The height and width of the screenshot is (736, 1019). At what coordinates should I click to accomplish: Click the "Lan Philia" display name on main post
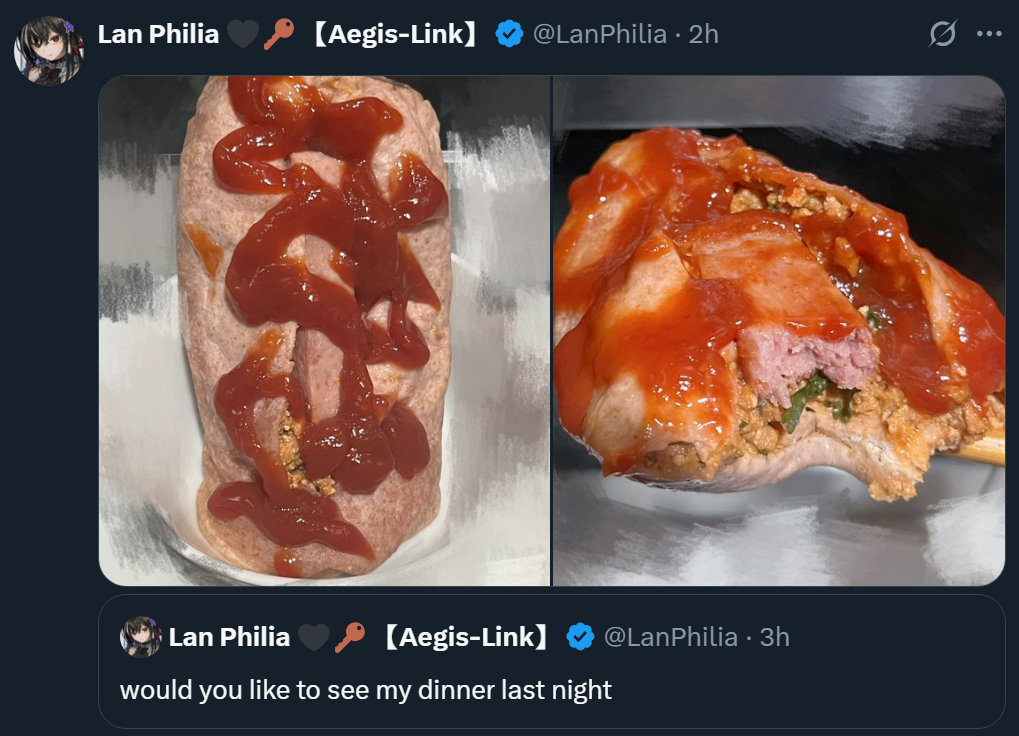click(158, 34)
